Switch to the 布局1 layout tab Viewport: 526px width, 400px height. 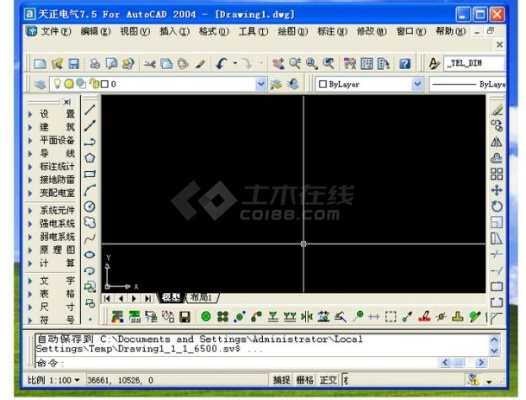(x=202, y=298)
